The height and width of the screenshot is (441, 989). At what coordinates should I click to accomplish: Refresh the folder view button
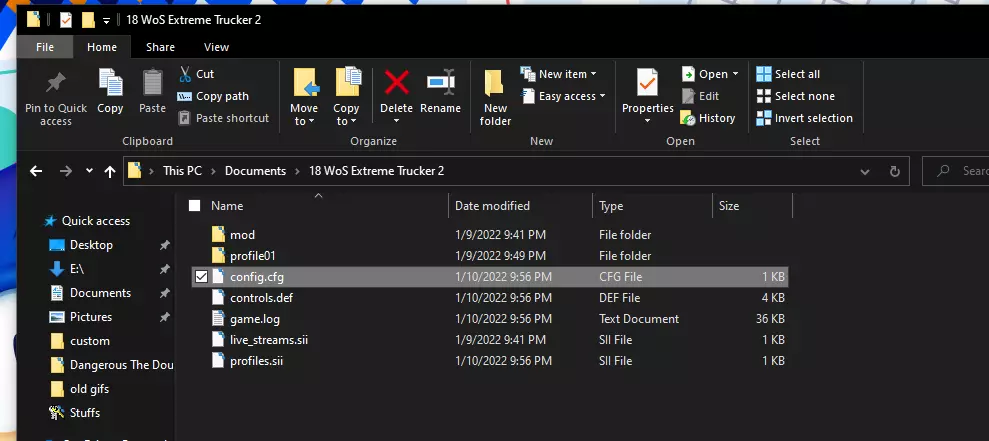[894, 171]
